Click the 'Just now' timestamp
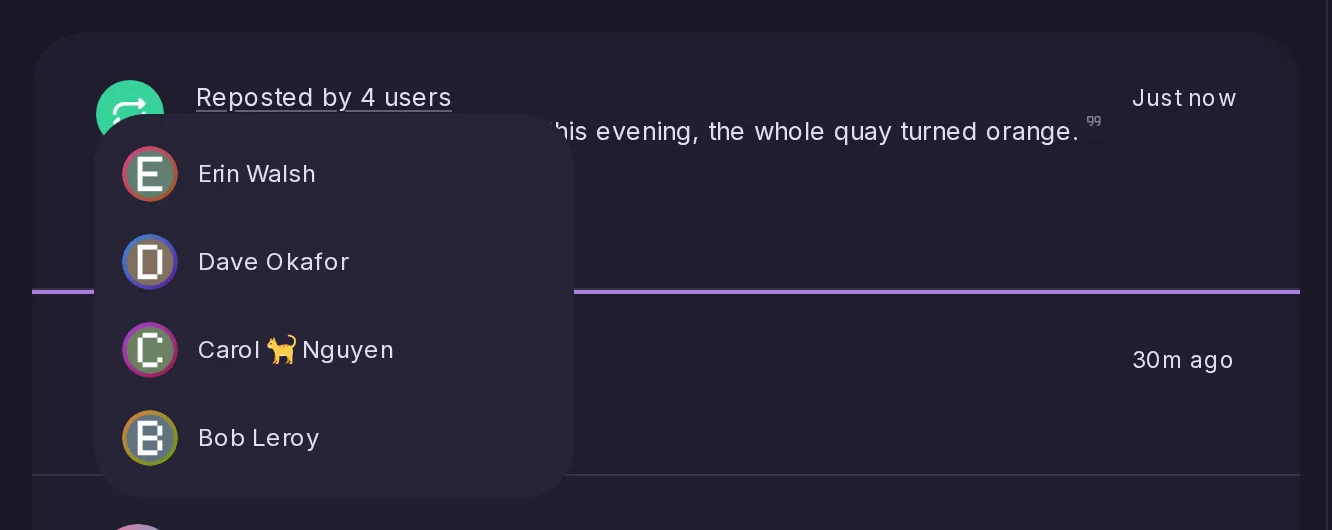The image size is (1332, 530). click(x=1184, y=98)
